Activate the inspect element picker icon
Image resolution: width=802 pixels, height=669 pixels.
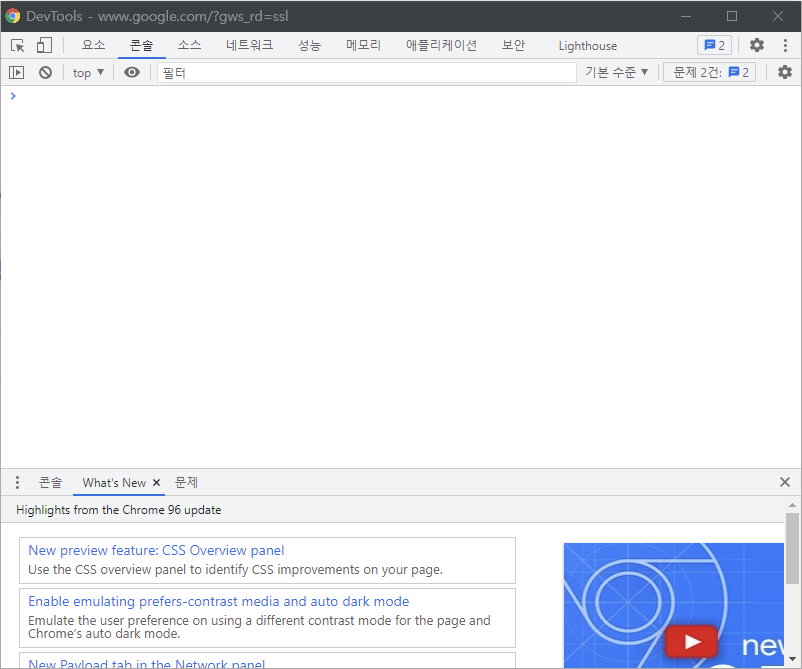click(x=17, y=46)
